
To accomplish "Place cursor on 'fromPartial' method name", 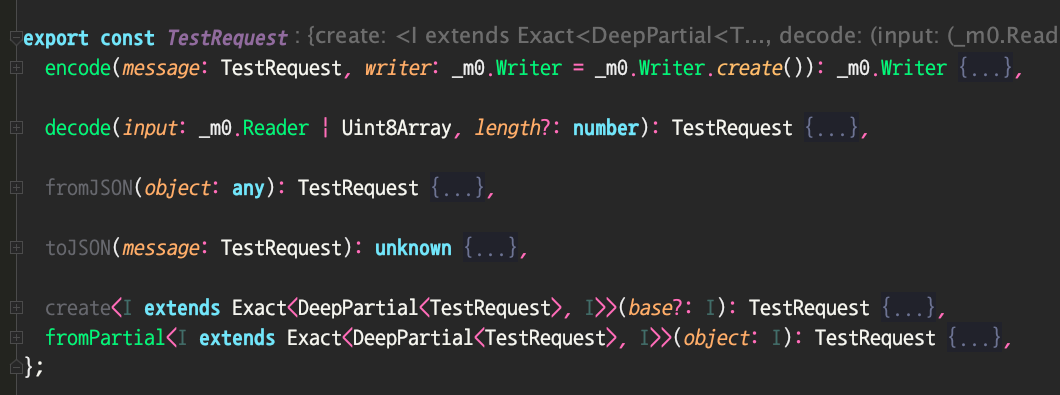I will (x=105, y=338).
